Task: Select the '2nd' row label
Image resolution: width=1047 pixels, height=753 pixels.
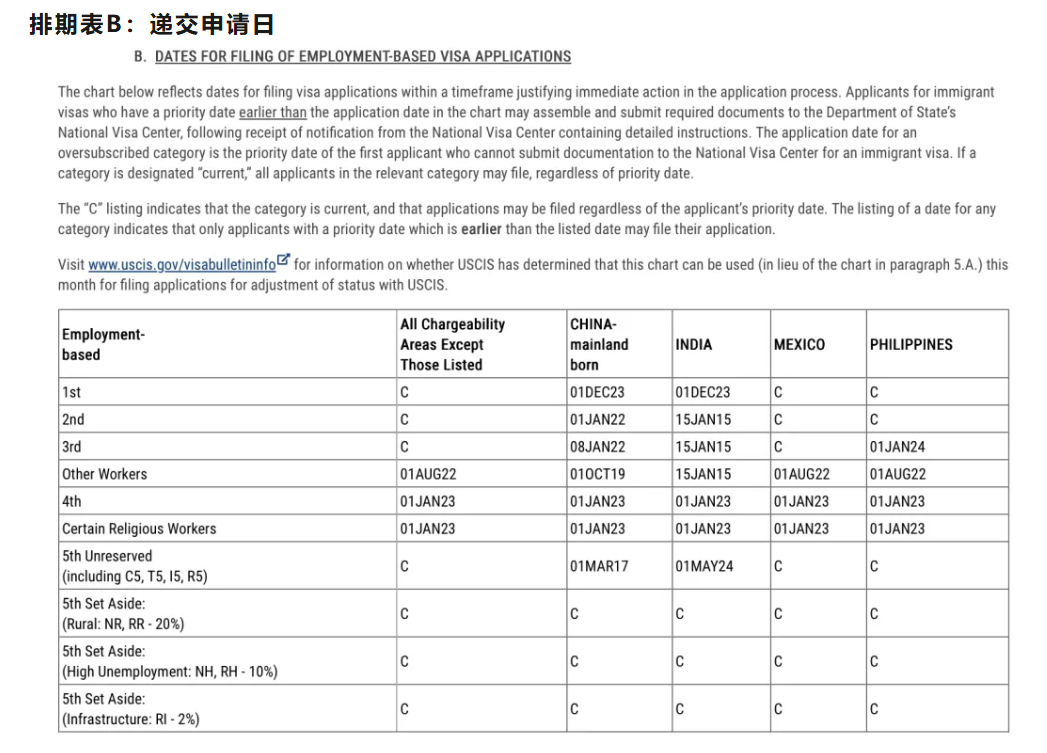Action: tap(73, 420)
